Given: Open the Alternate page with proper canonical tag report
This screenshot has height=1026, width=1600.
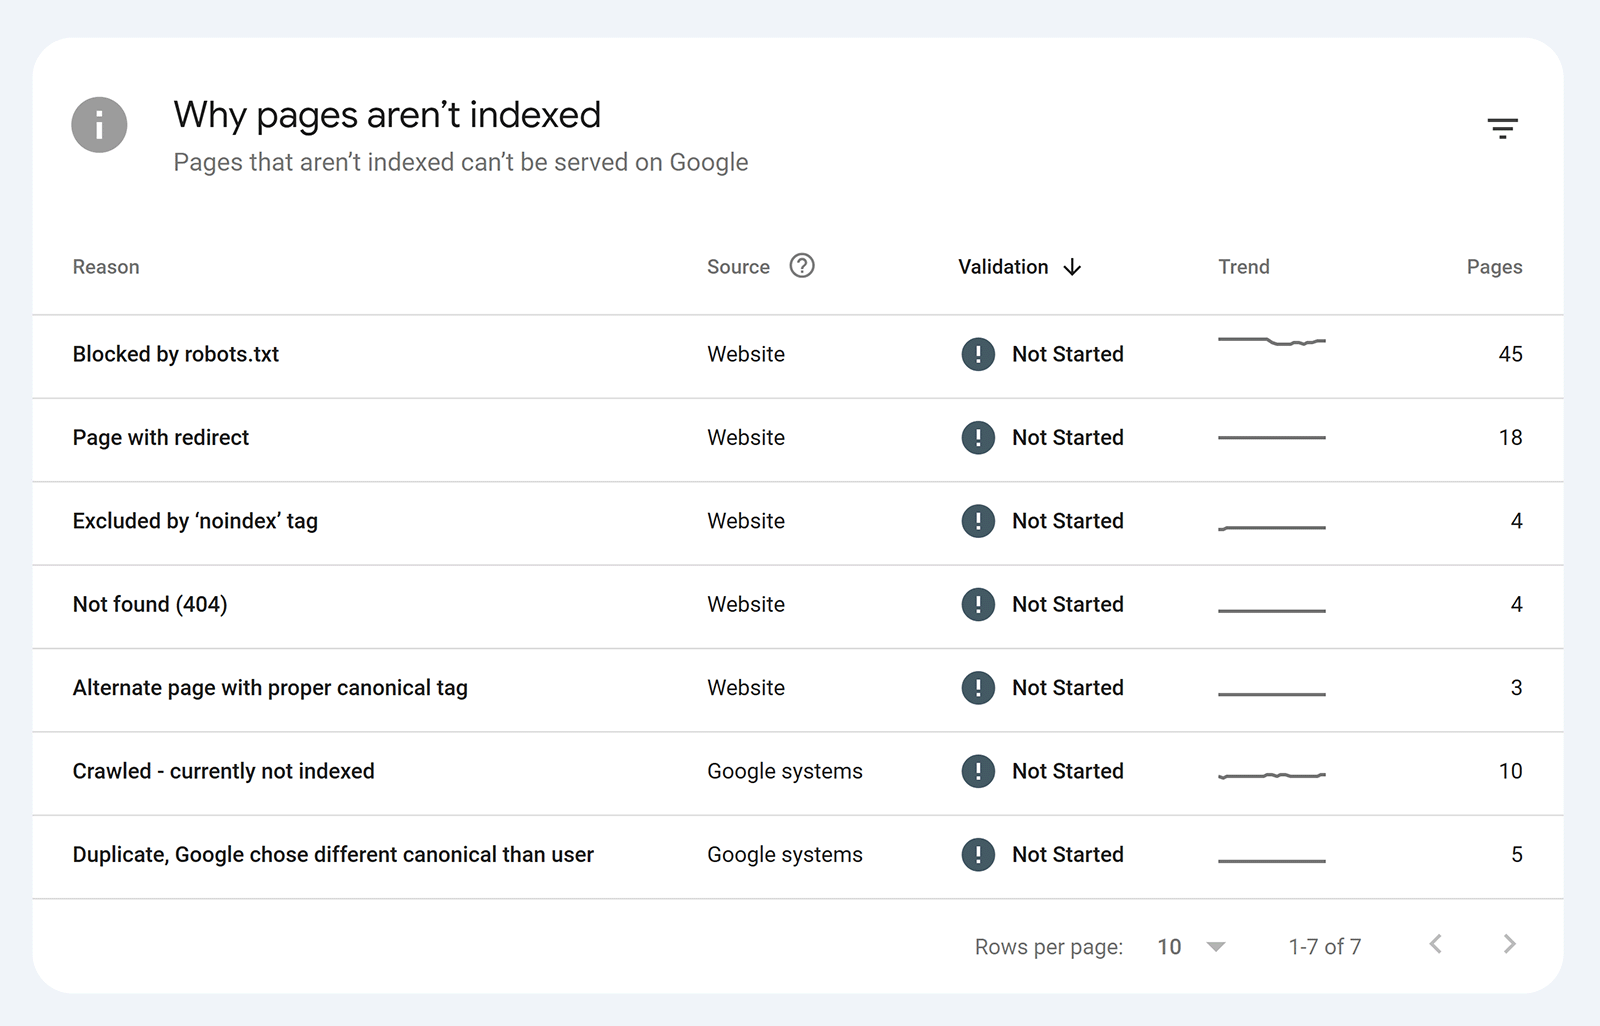Looking at the screenshot, I should [270, 687].
